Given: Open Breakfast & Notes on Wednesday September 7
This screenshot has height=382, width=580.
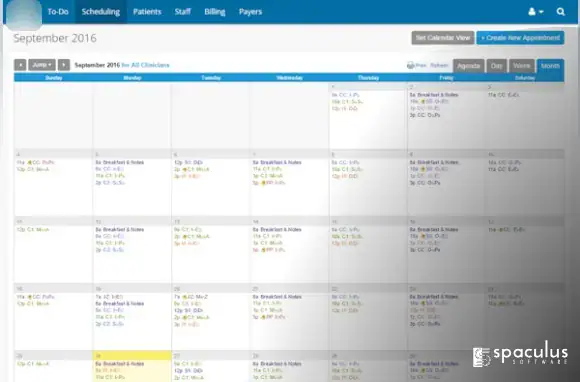Looking at the screenshot, I should pyautogui.click(x=277, y=162).
